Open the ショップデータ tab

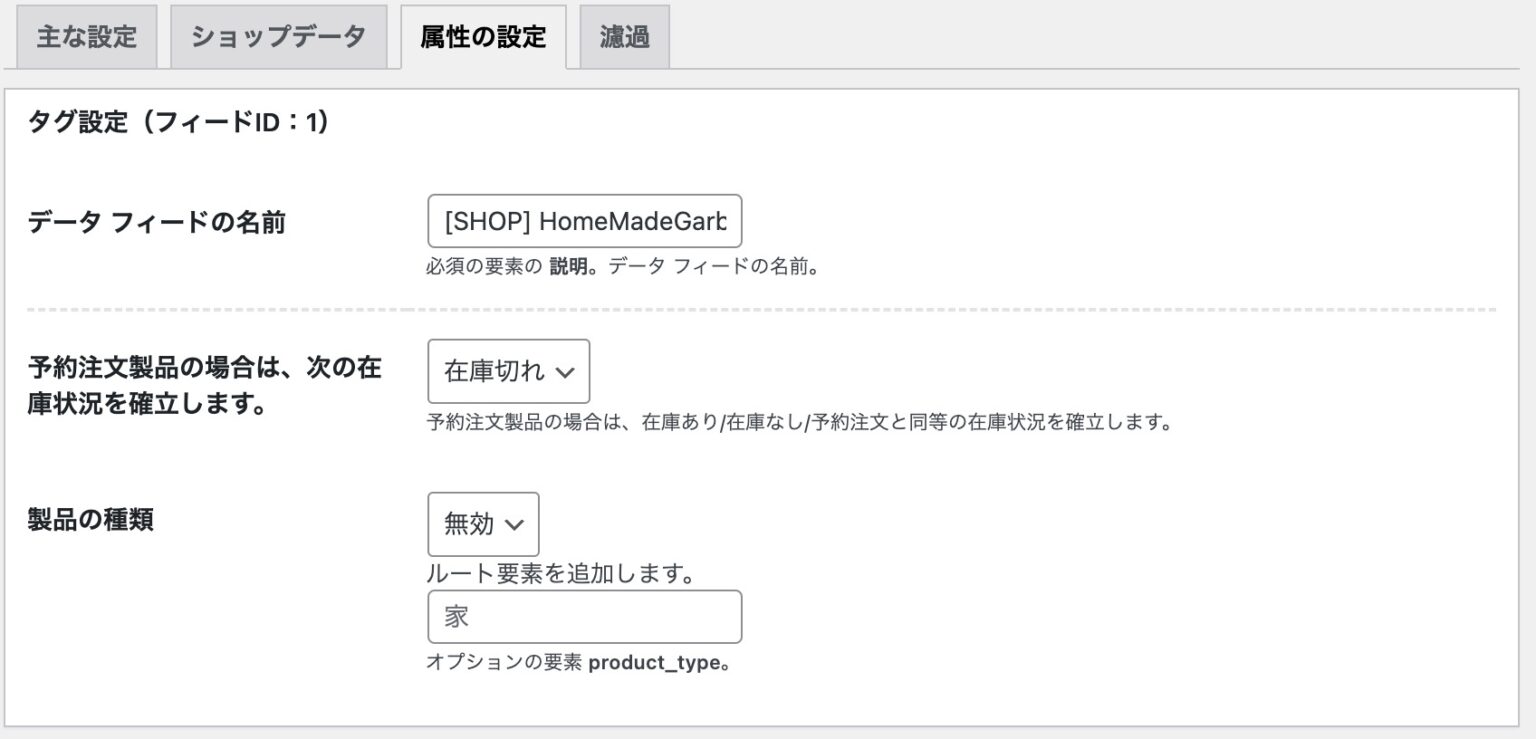tap(278, 35)
